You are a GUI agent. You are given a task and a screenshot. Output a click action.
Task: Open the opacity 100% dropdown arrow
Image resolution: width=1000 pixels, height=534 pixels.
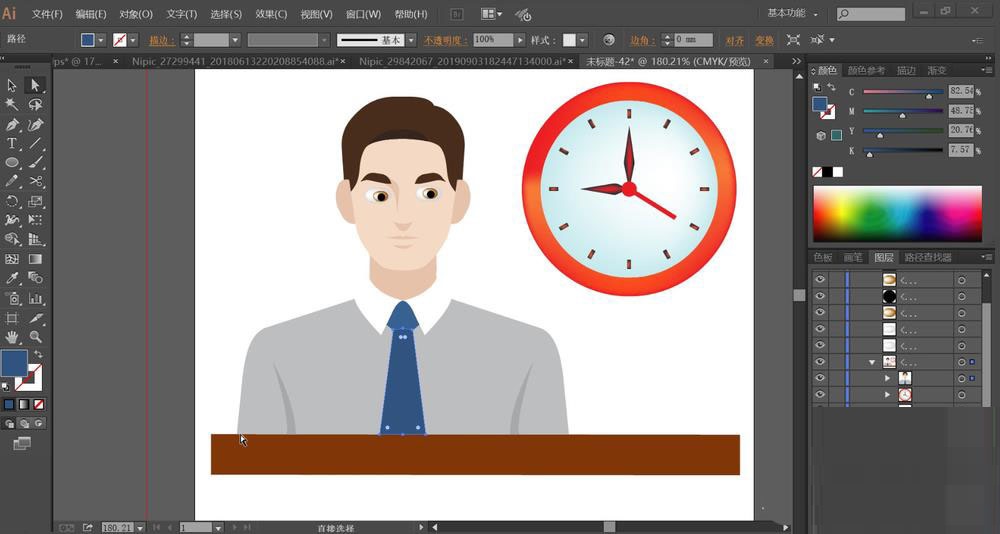pos(519,40)
